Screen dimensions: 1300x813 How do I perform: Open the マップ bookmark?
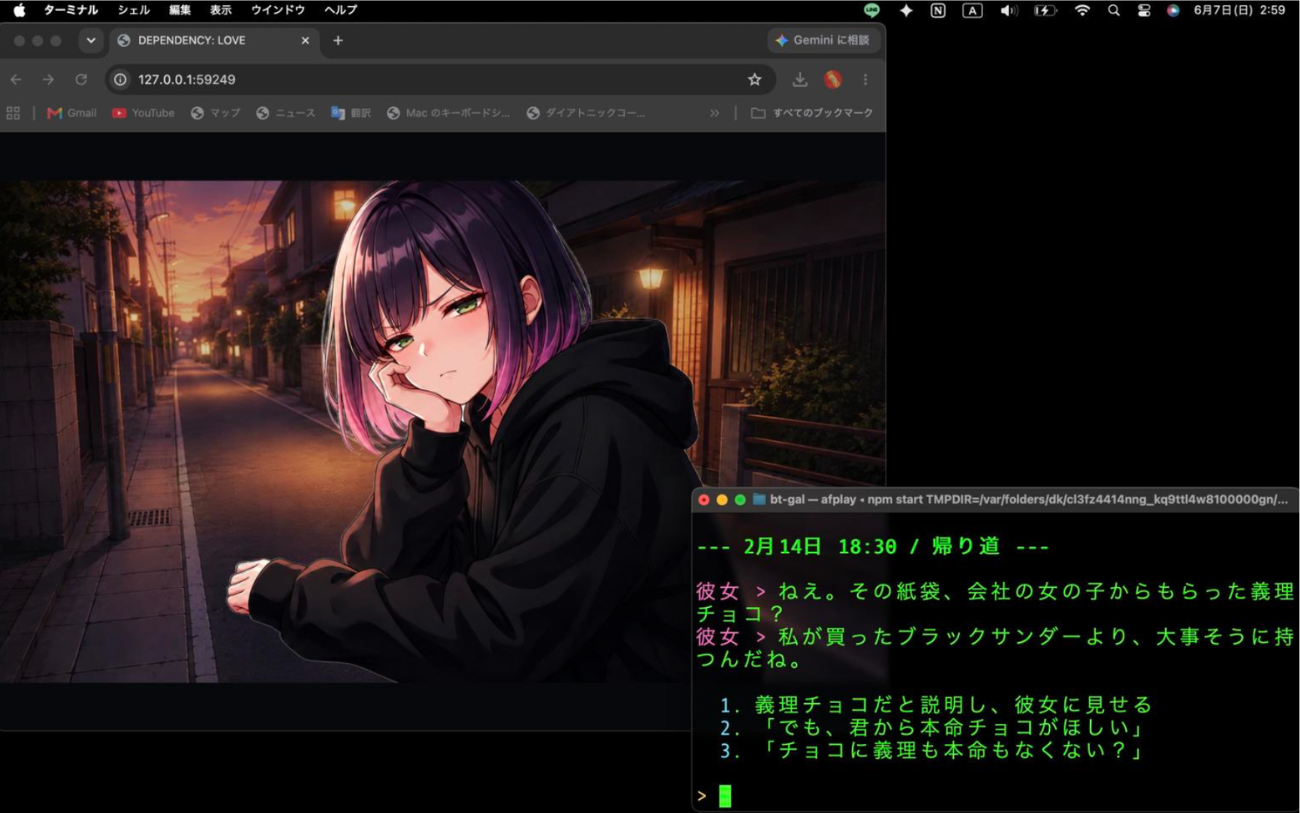click(215, 113)
